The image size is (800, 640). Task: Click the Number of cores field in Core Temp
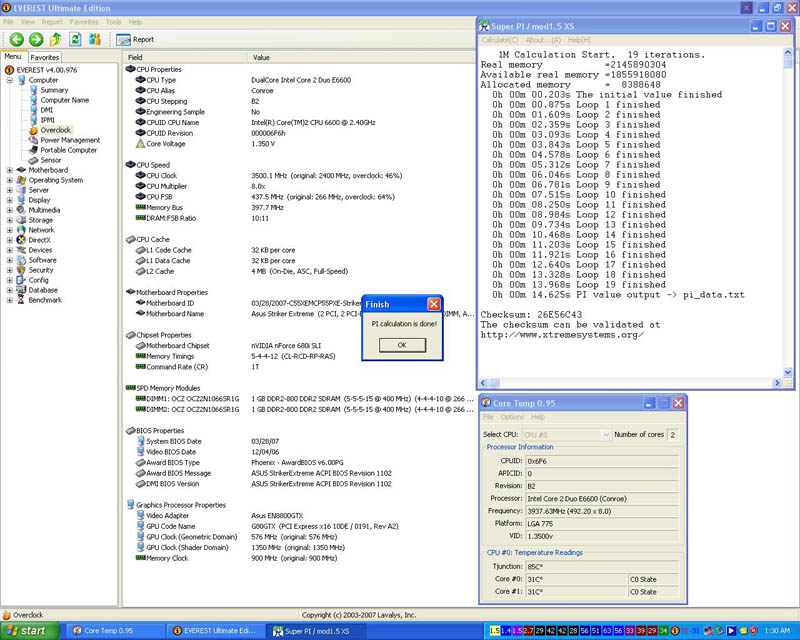pos(673,435)
